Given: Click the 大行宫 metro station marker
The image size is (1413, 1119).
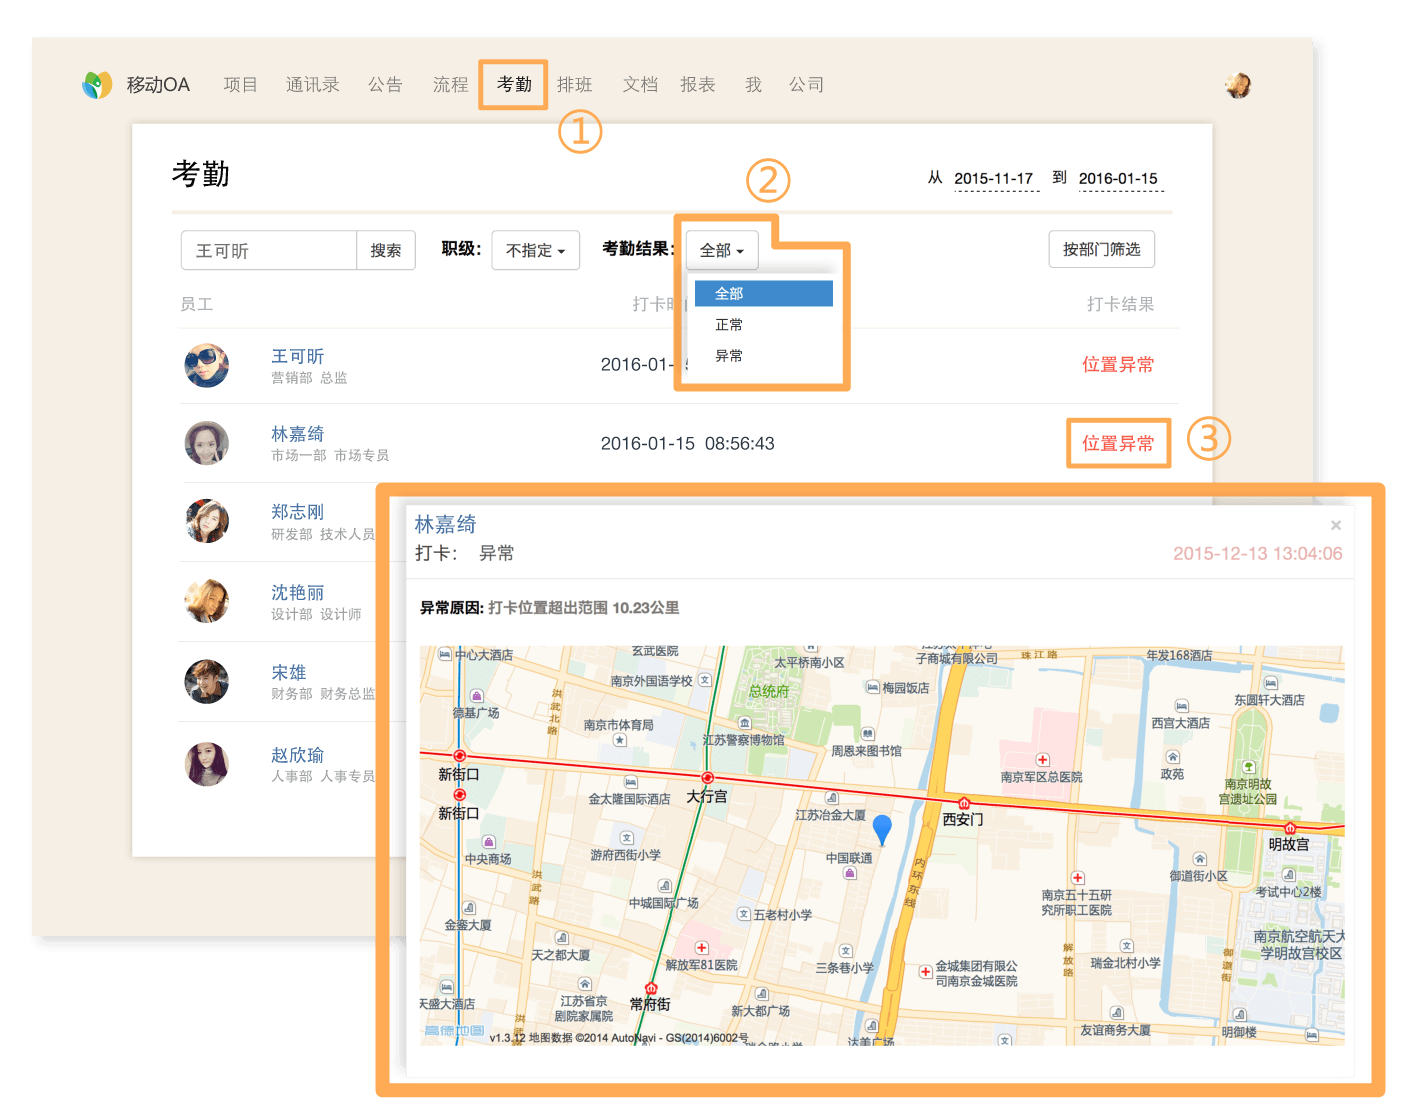Looking at the screenshot, I should [x=707, y=778].
